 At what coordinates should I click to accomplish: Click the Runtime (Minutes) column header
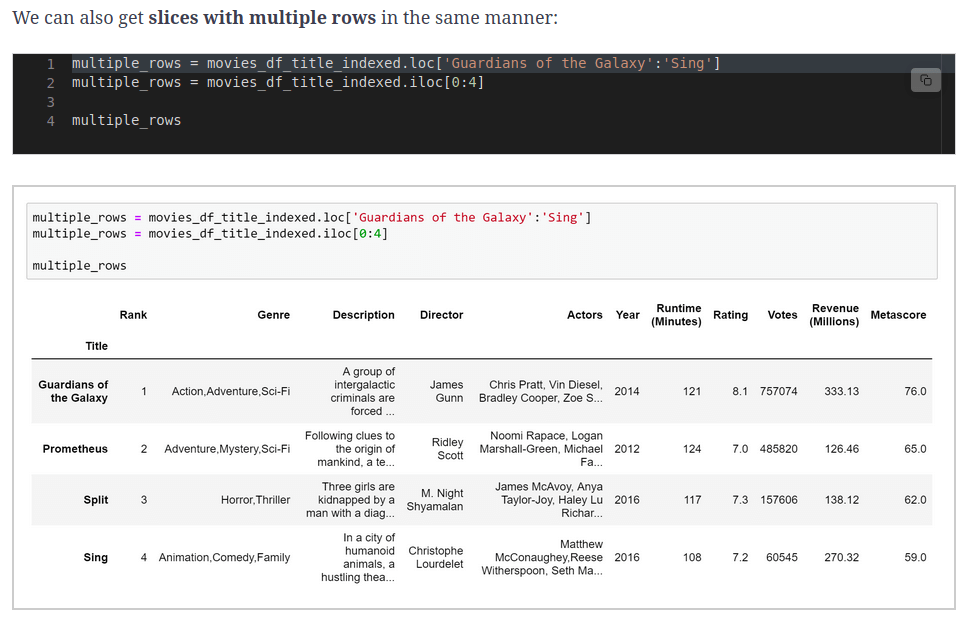[x=676, y=315]
